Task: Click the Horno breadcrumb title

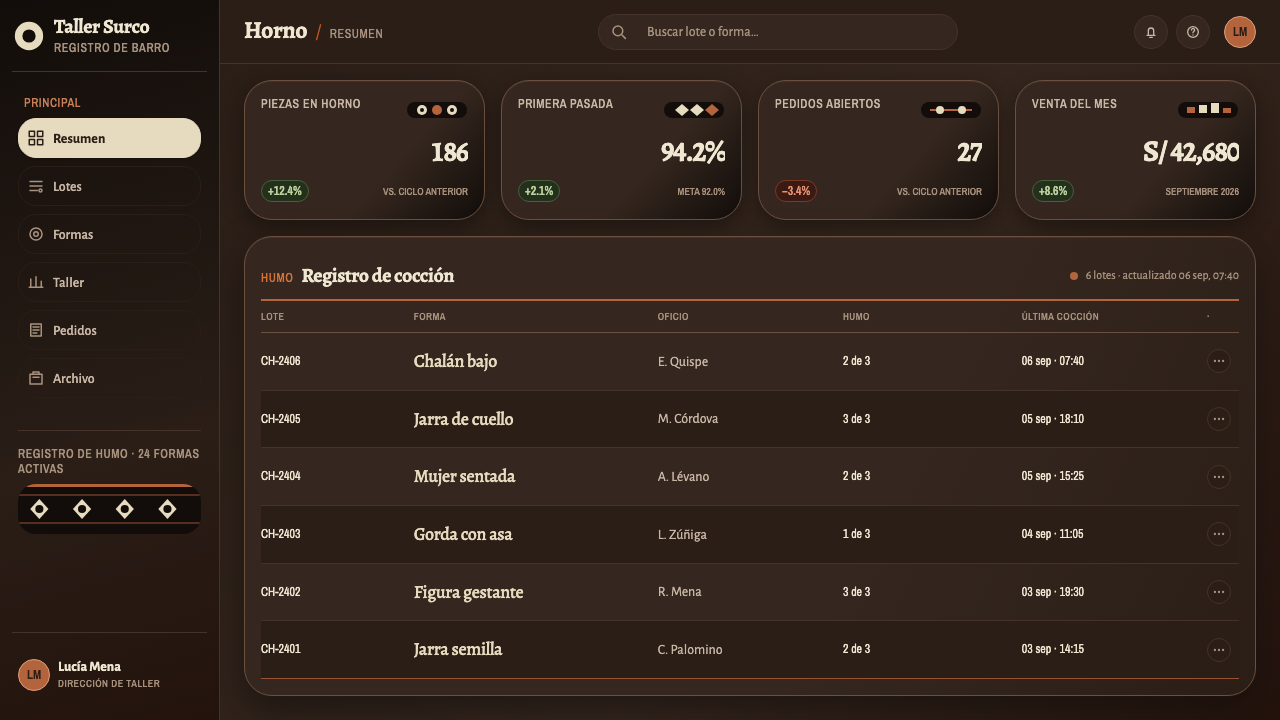Action: pyautogui.click(x=275, y=31)
